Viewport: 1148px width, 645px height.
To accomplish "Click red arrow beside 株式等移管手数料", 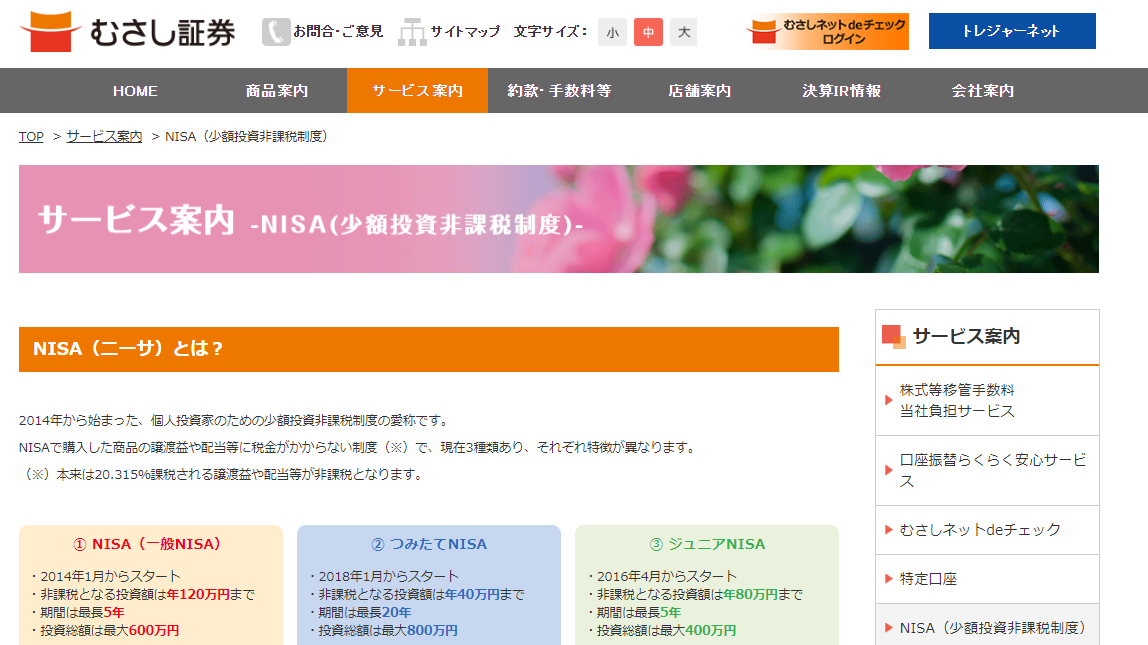I will pos(889,400).
